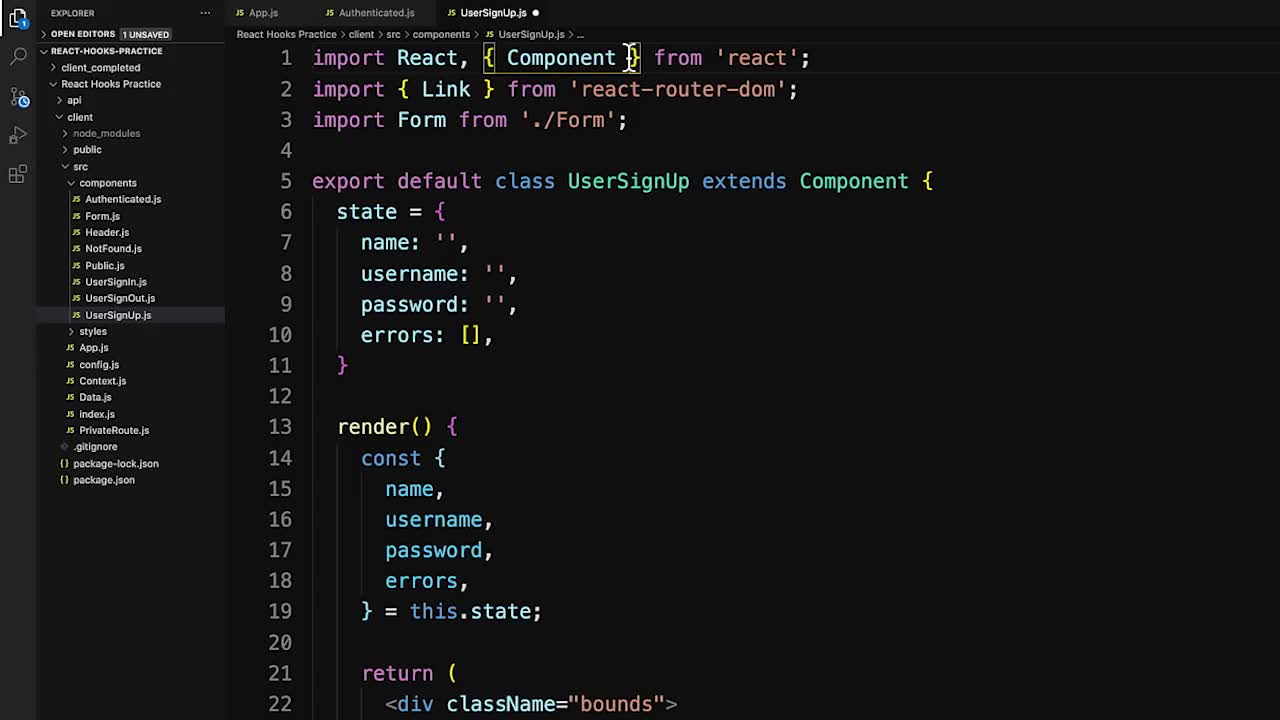1280x720 pixels.
Task: Switch to the Authenticated.js tab
Action: coord(376,13)
